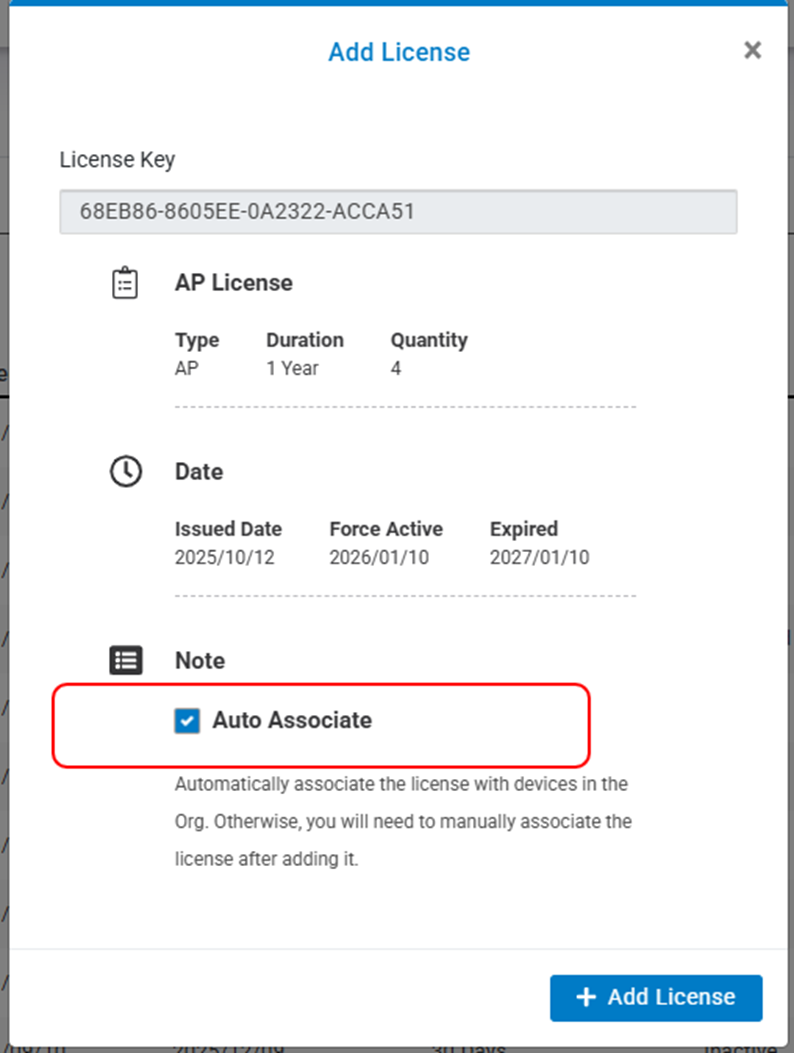Image resolution: width=794 pixels, height=1053 pixels.
Task: Click the Quantity value 4
Action: tap(396, 368)
